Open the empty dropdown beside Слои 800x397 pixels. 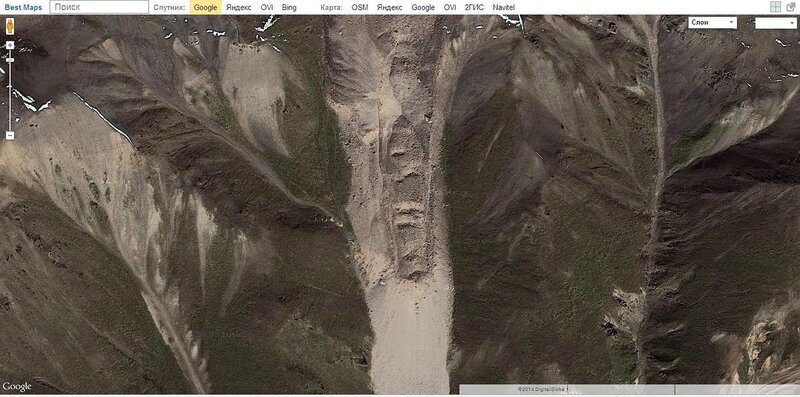[776, 23]
